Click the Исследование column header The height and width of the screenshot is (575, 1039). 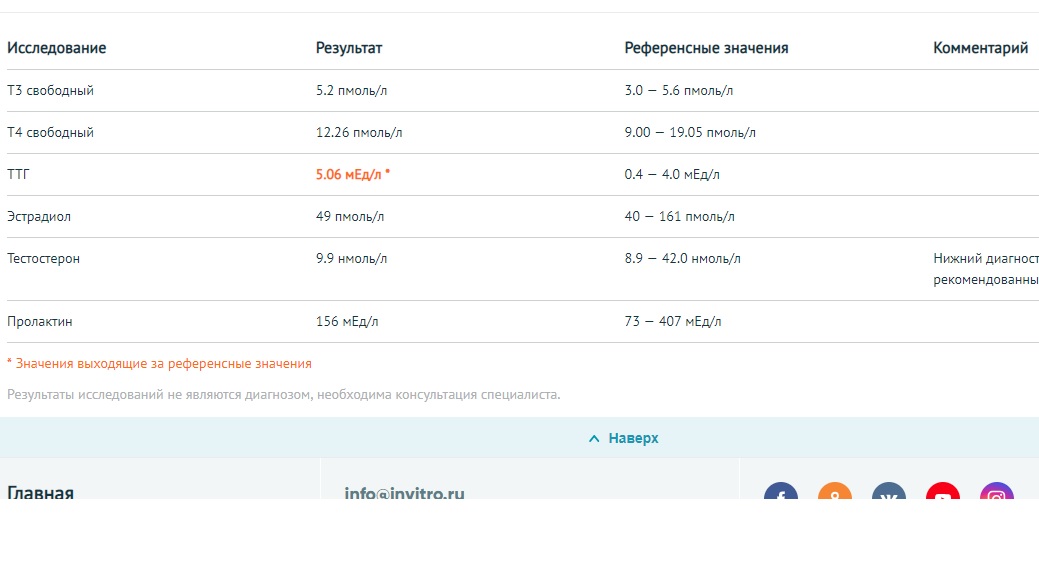[x=56, y=48]
